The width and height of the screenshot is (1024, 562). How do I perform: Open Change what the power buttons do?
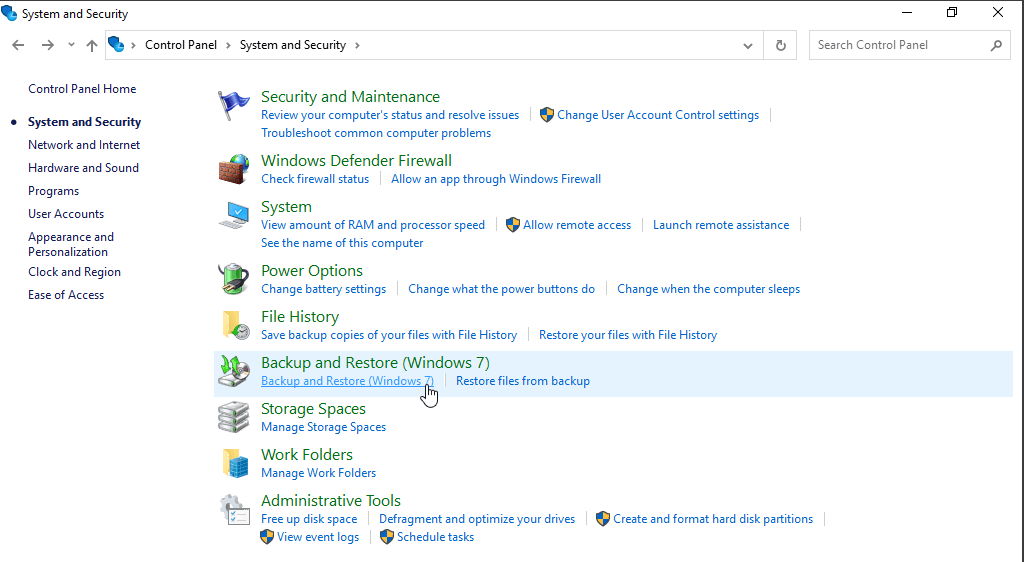[x=502, y=289]
